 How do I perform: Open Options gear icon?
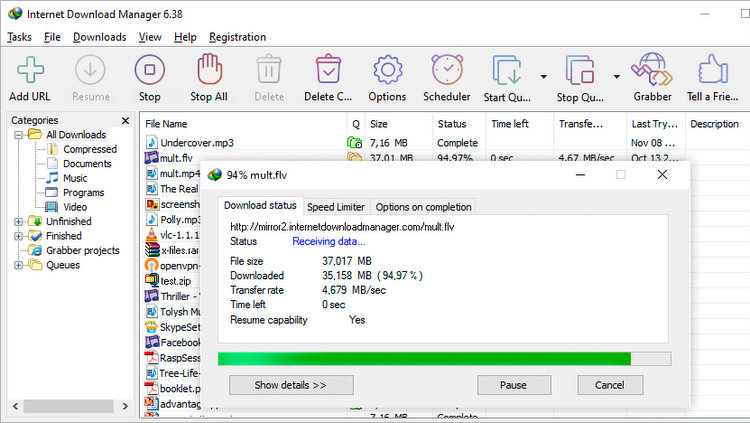coord(387,70)
